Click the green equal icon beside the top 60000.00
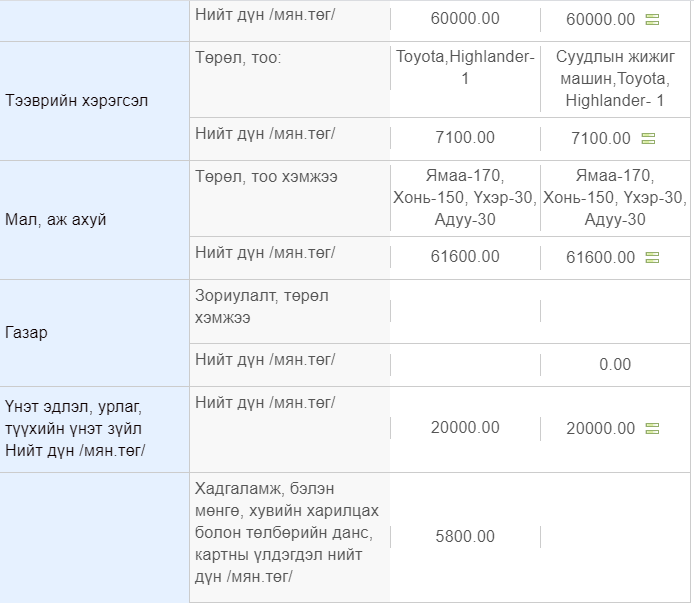Screen dimensions: 694x603 point(652,19)
